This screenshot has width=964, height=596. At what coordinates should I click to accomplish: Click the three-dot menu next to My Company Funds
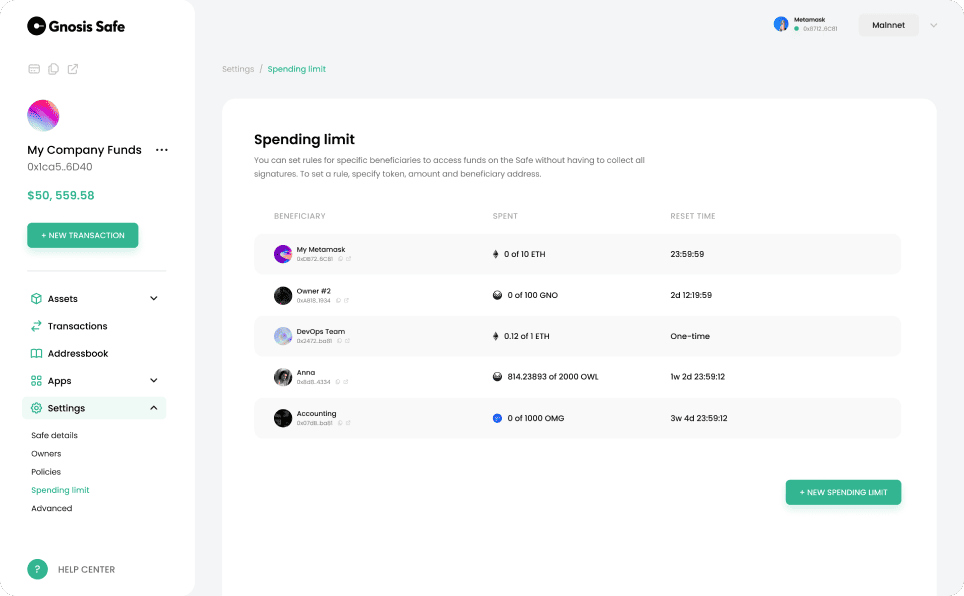pyautogui.click(x=161, y=150)
